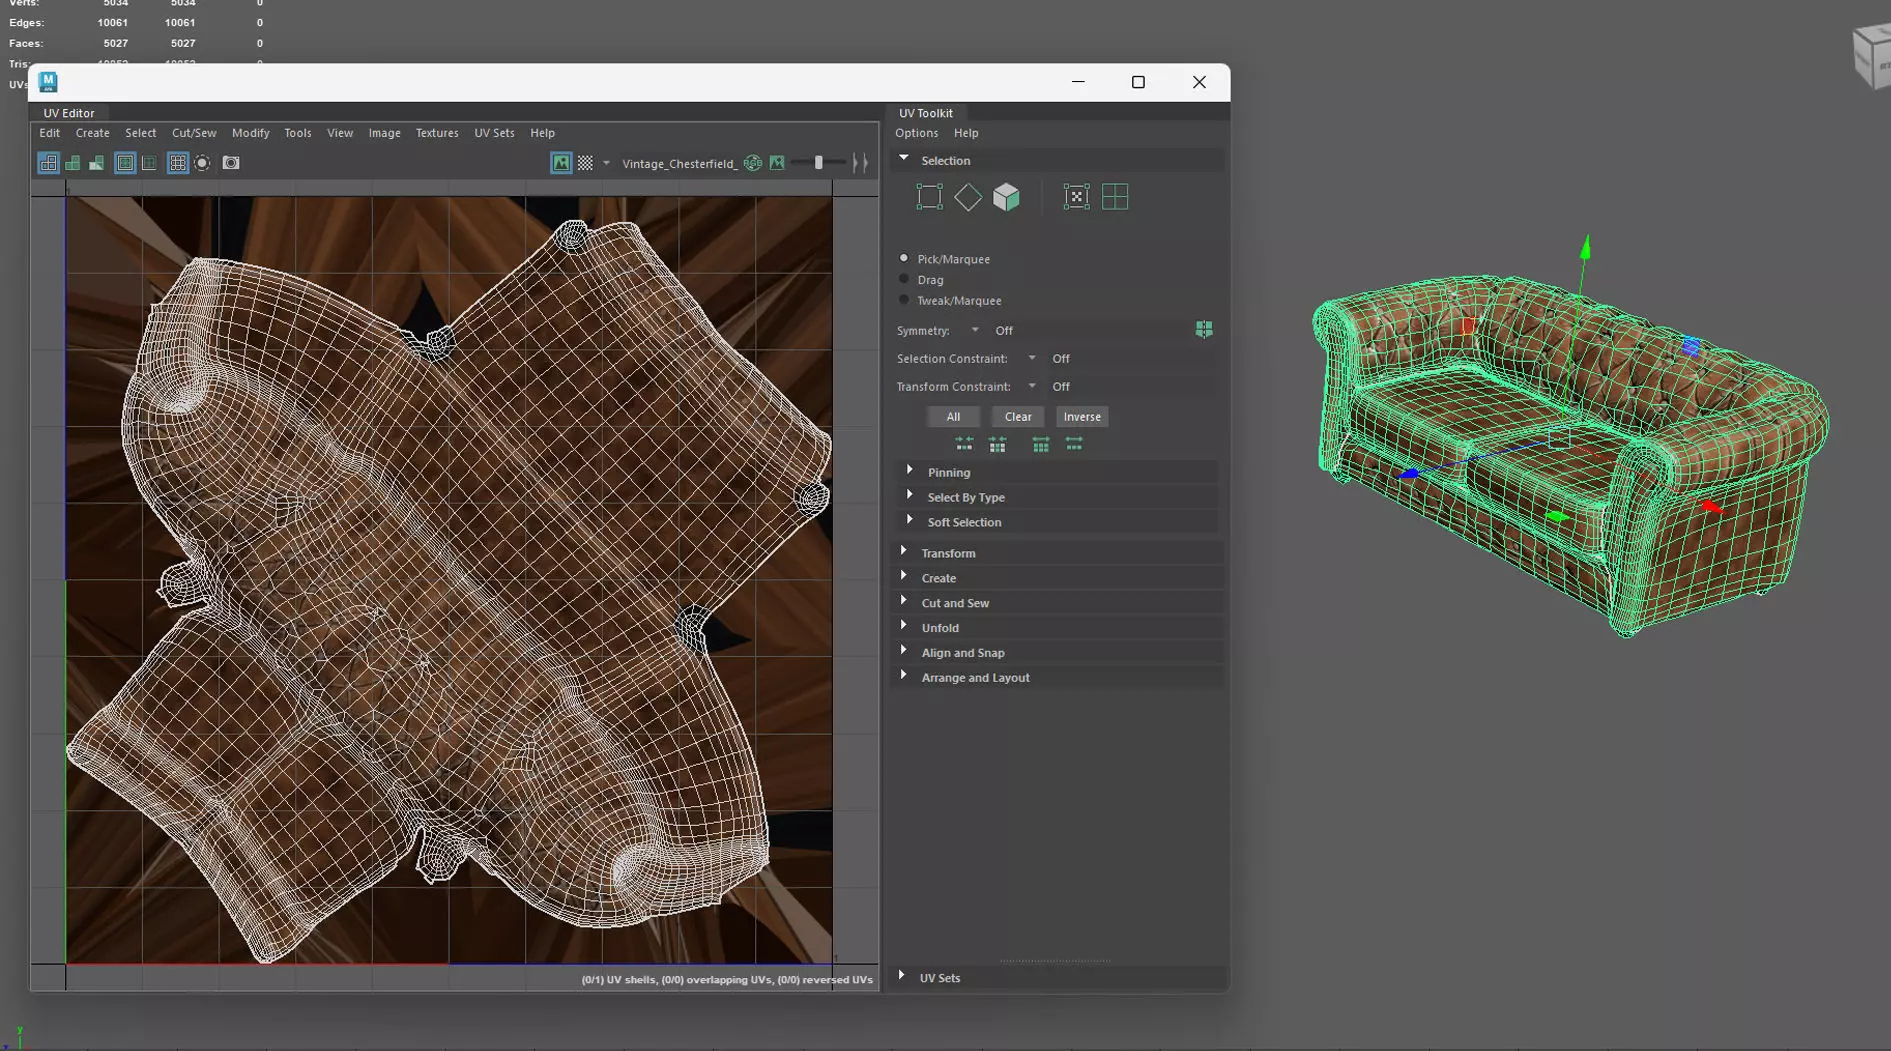Click the symmetrize icon beside Symmetry
Image resolution: width=1891 pixels, height=1051 pixels.
point(1204,330)
